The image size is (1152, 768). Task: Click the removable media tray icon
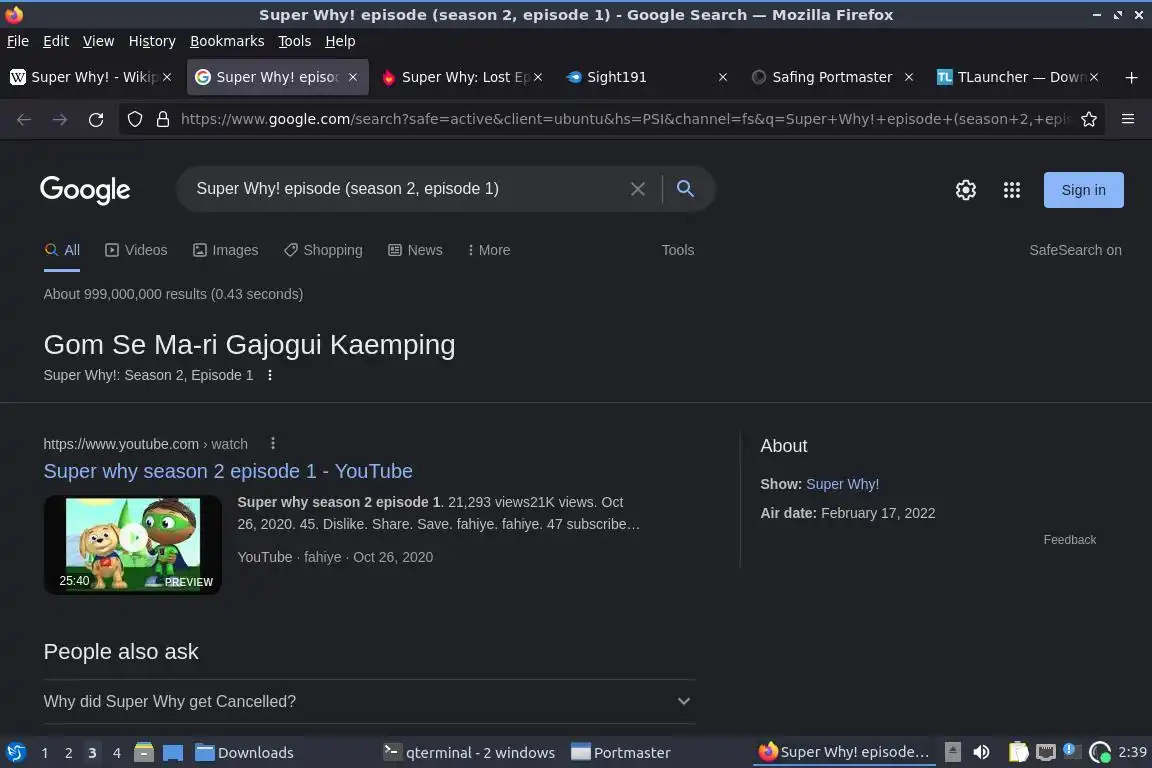tap(952, 752)
